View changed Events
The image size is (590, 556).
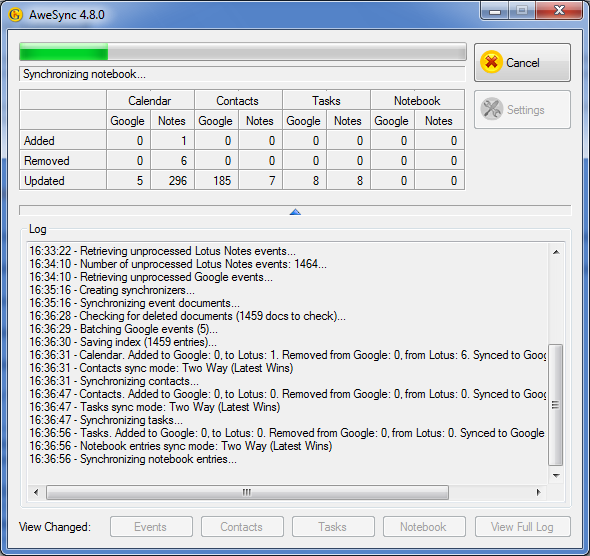151,527
